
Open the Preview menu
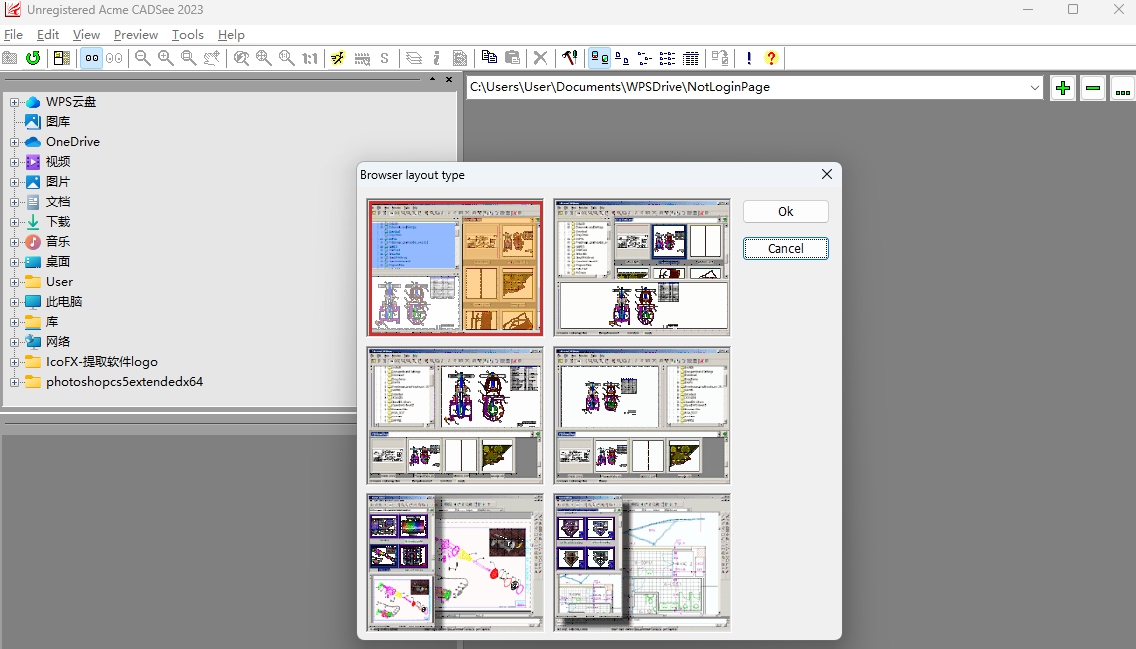click(135, 34)
